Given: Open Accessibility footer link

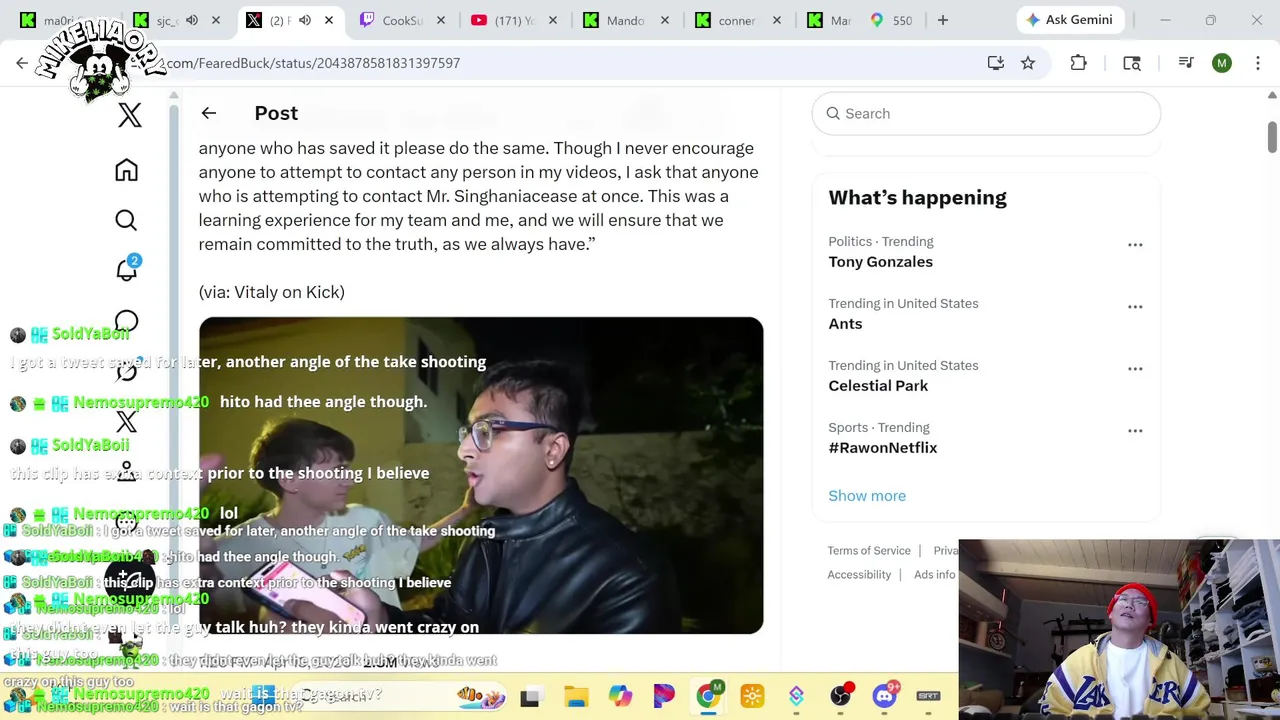Looking at the screenshot, I should coord(859,575).
